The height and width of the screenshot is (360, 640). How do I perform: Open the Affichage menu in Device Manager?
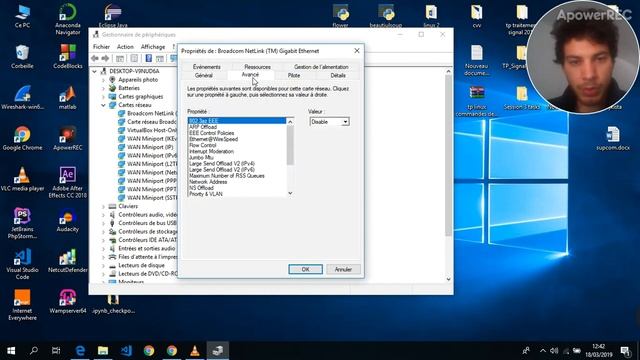tap(153, 47)
